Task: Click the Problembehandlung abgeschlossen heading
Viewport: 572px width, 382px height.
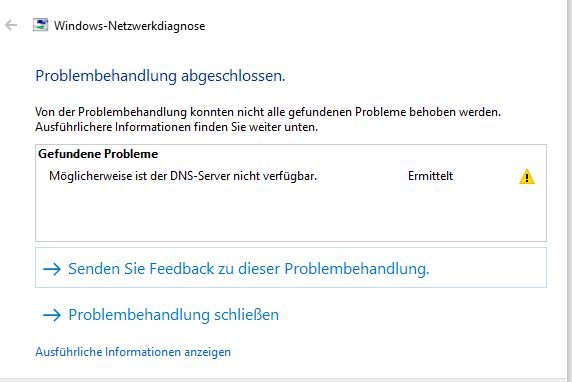Action: coord(160,76)
